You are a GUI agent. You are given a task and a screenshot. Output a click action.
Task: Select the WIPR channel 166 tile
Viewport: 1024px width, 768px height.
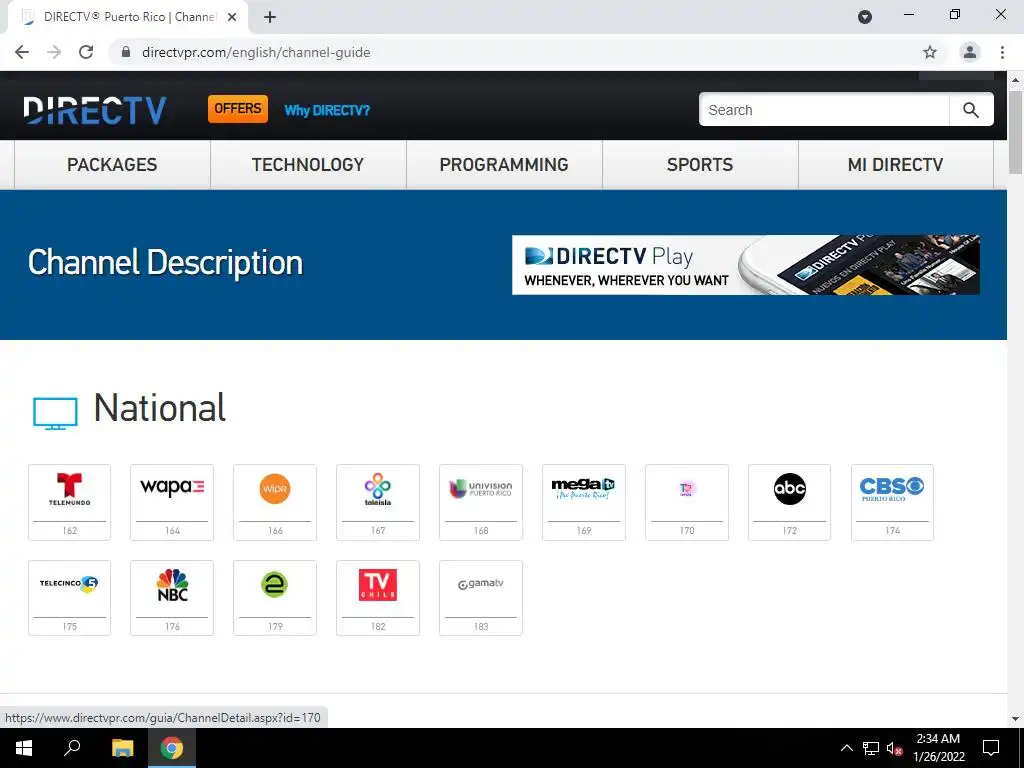(x=275, y=502)
